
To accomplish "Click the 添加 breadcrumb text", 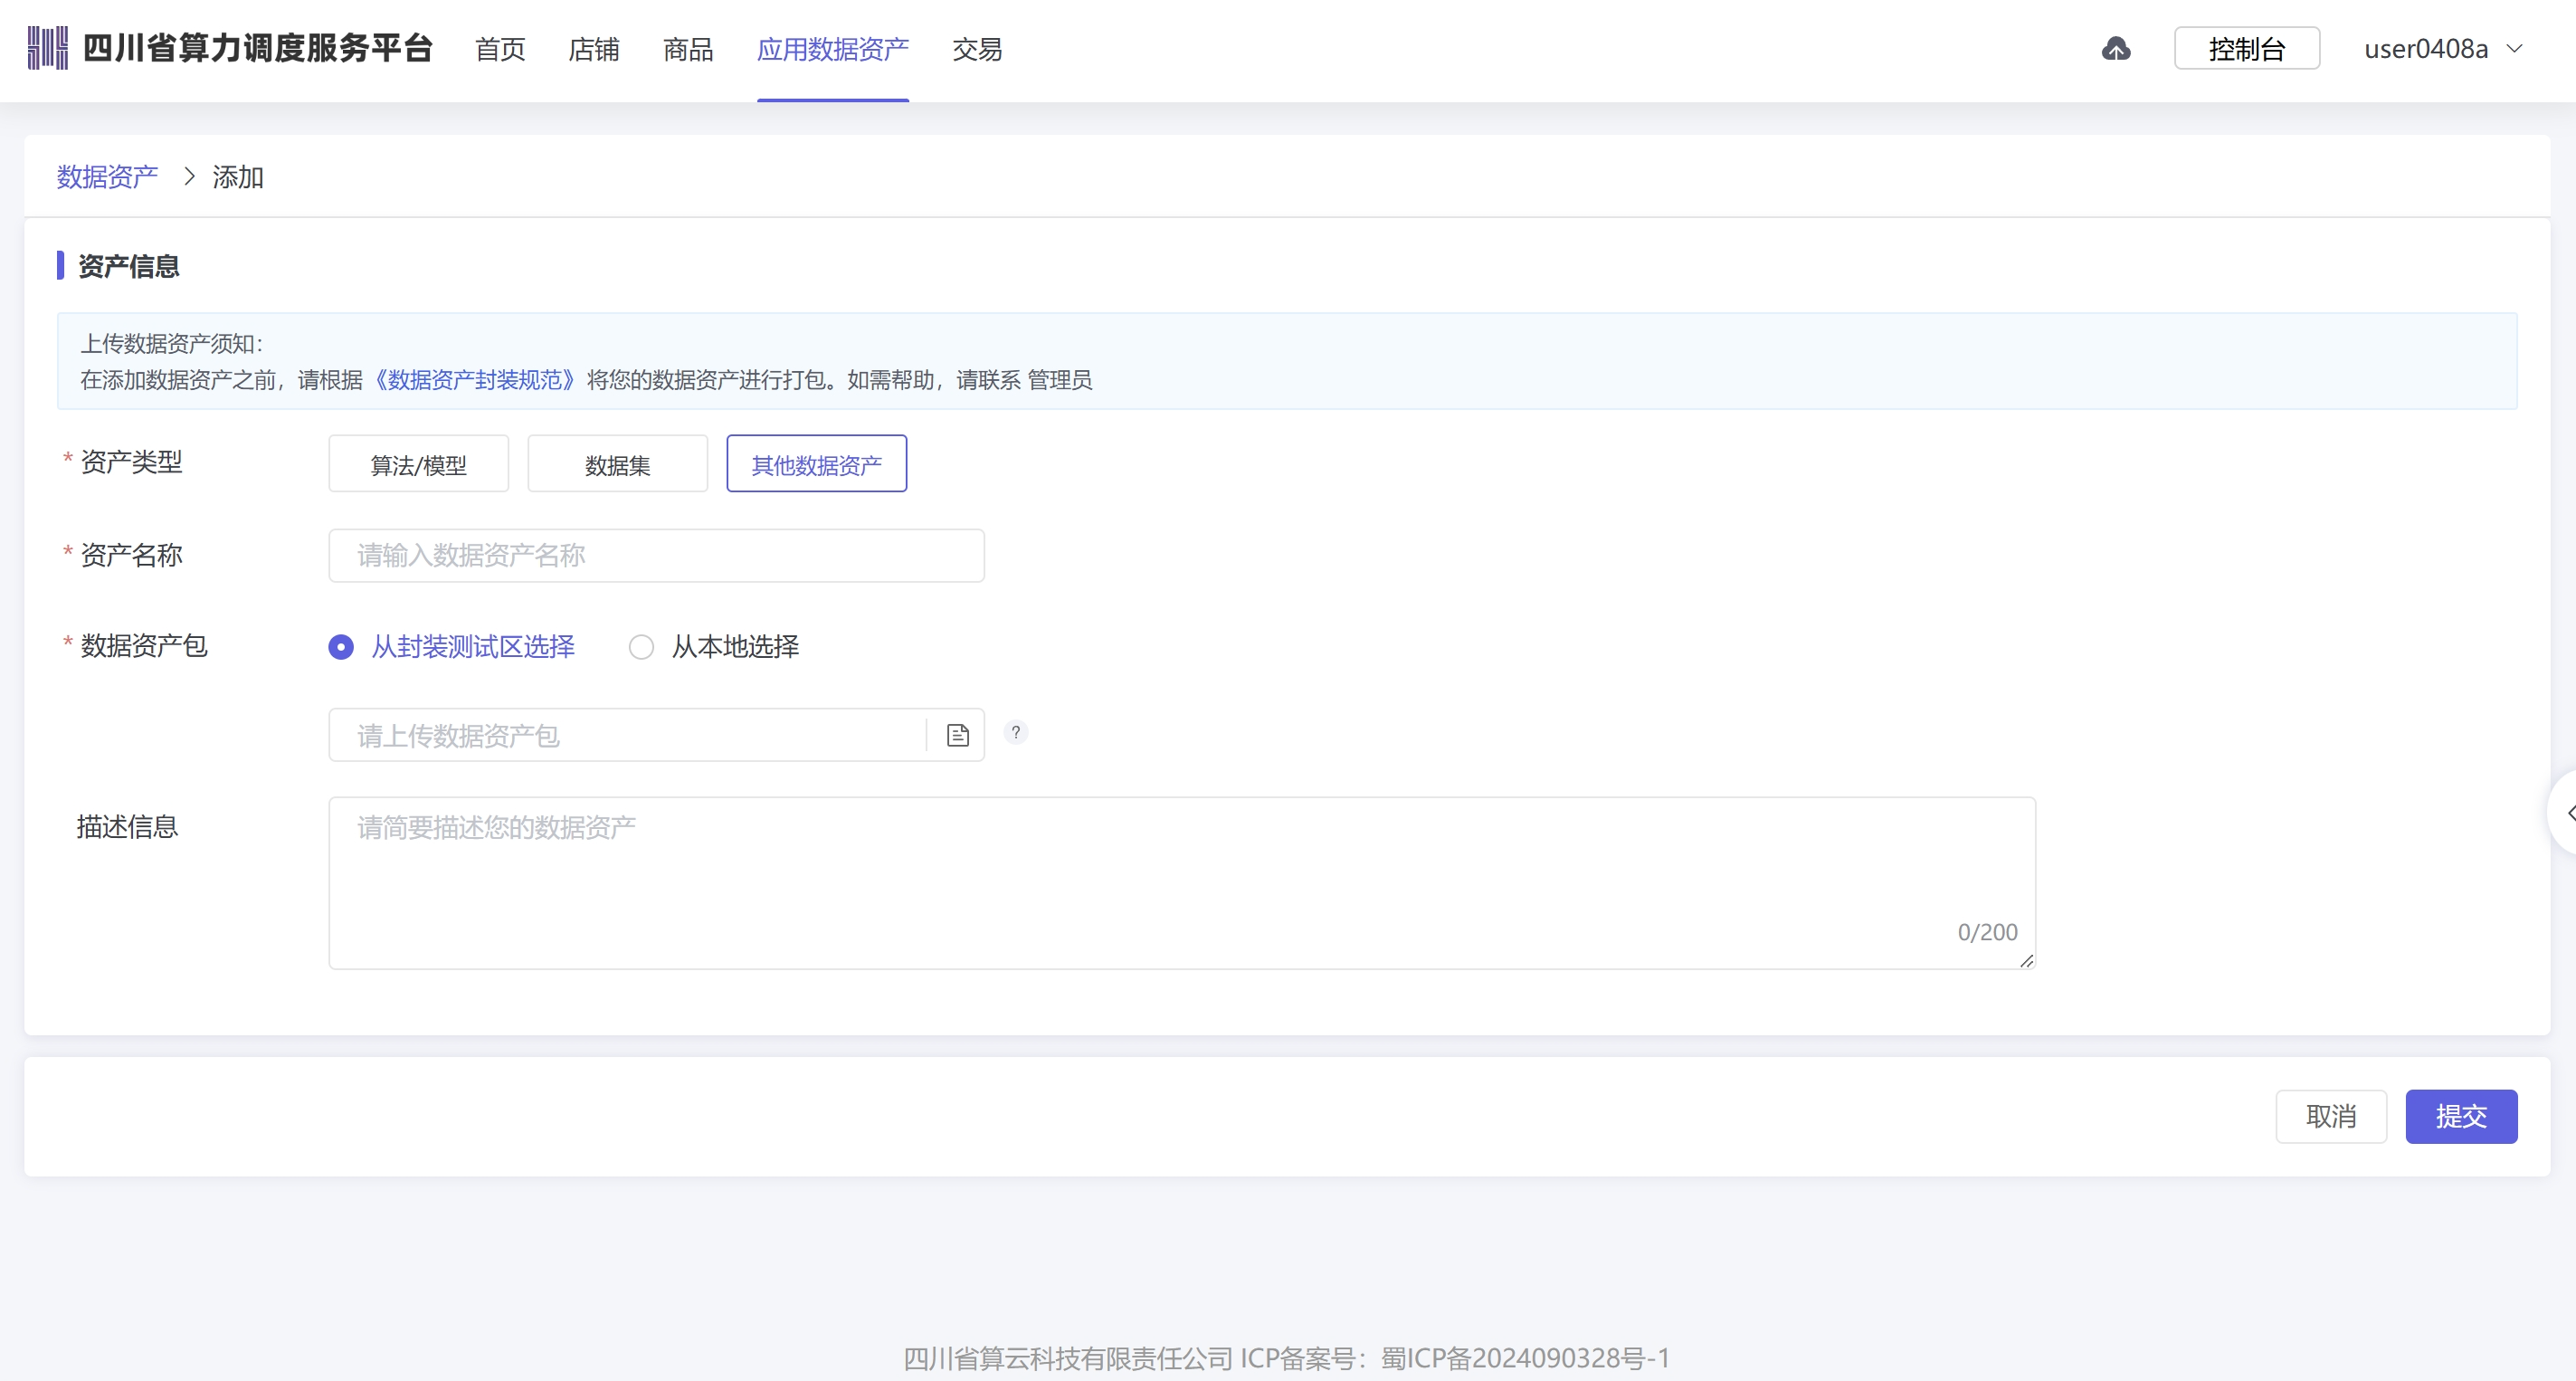I will click(x=238, y=177).
